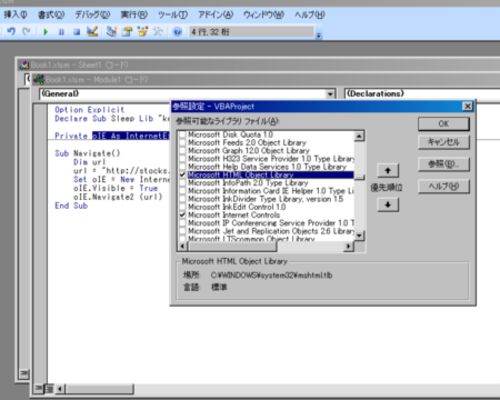Viewport: 500px width, 400px height.
Task: Click the キャンセル (Cancel) button
Action: coord(444,142)
